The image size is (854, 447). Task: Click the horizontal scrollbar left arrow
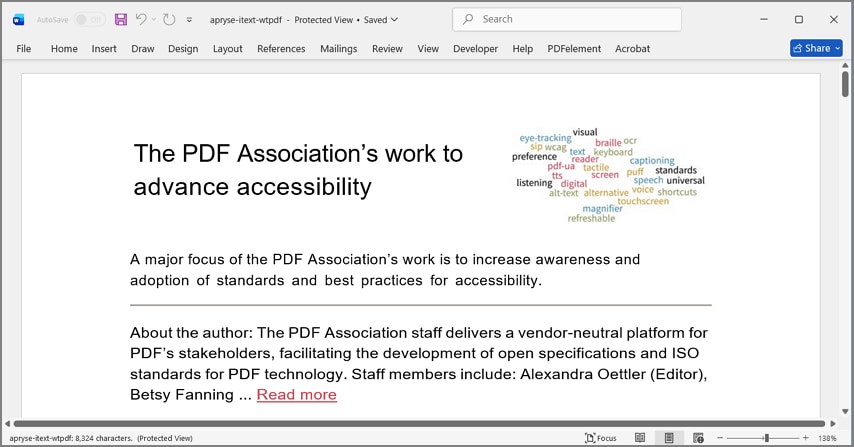point(7,423)
